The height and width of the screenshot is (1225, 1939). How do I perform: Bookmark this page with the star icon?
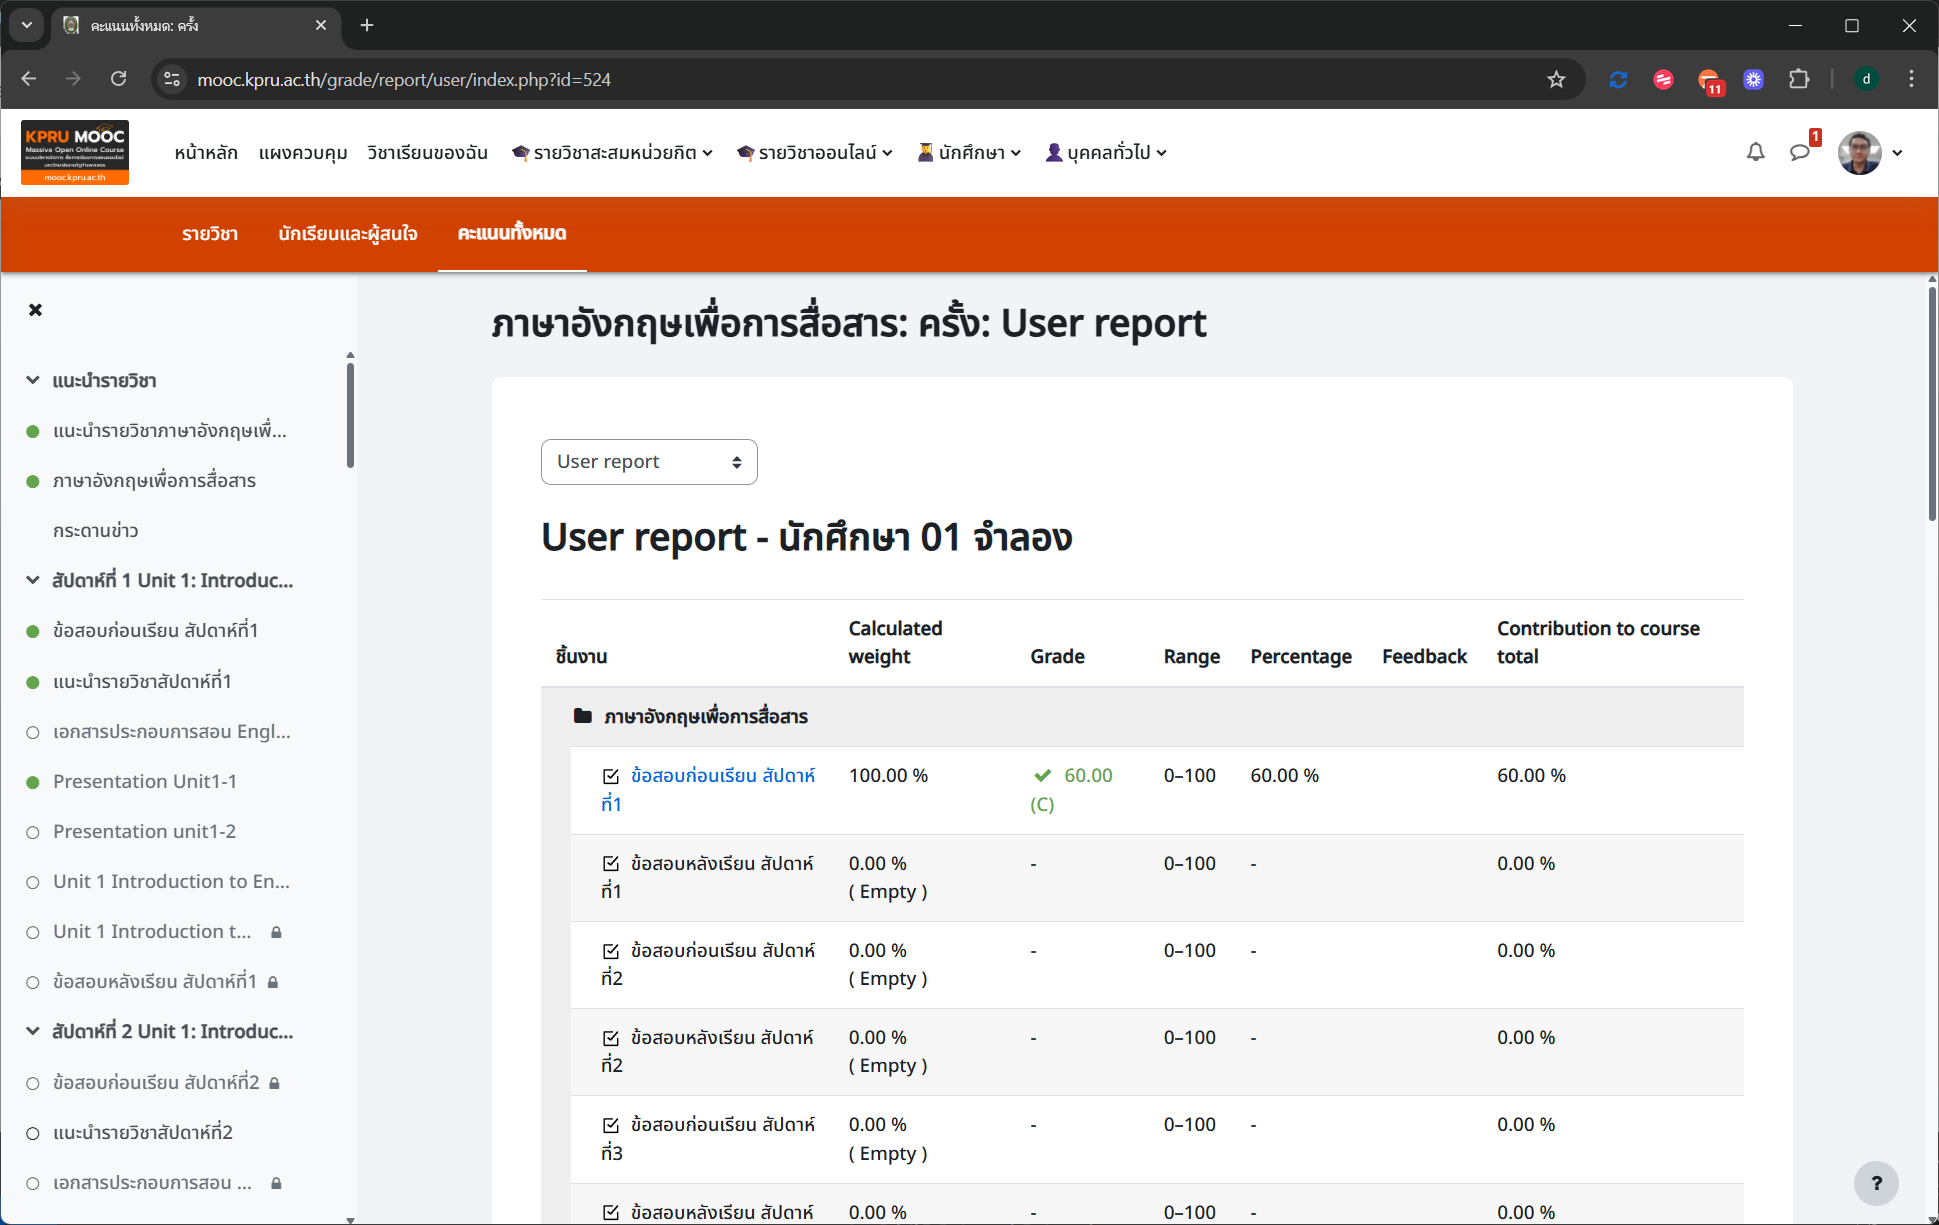click(1556, 79)
